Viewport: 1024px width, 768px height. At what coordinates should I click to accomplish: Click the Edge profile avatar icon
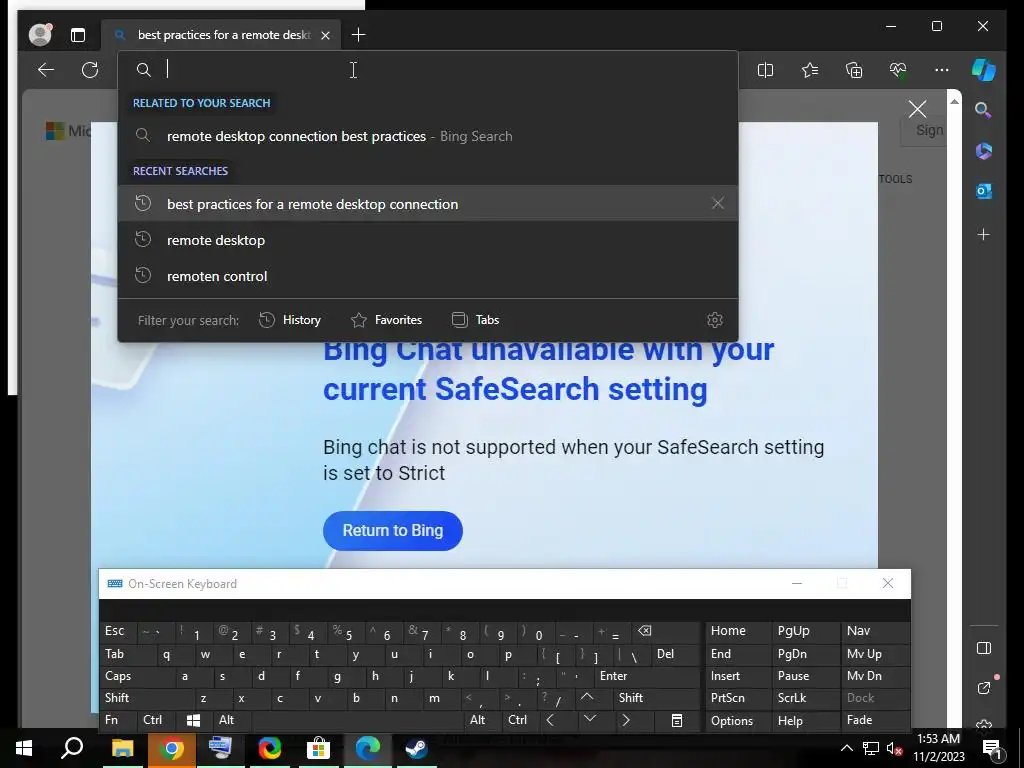(40, 35)
